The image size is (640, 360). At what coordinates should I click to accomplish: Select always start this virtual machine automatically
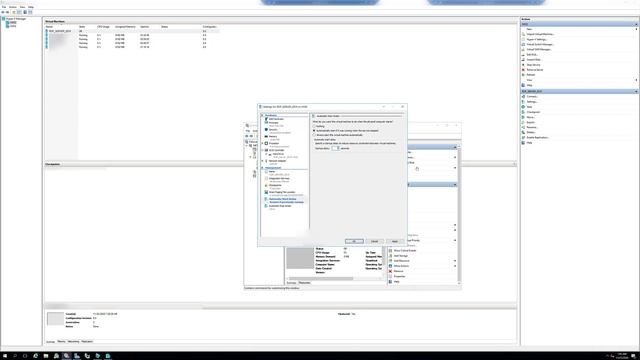314,135
